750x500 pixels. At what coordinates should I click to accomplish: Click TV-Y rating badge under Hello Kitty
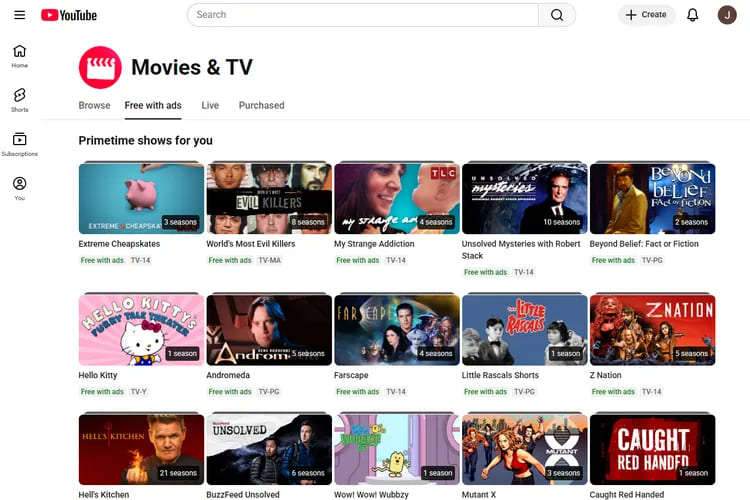[x=139, y=391]
